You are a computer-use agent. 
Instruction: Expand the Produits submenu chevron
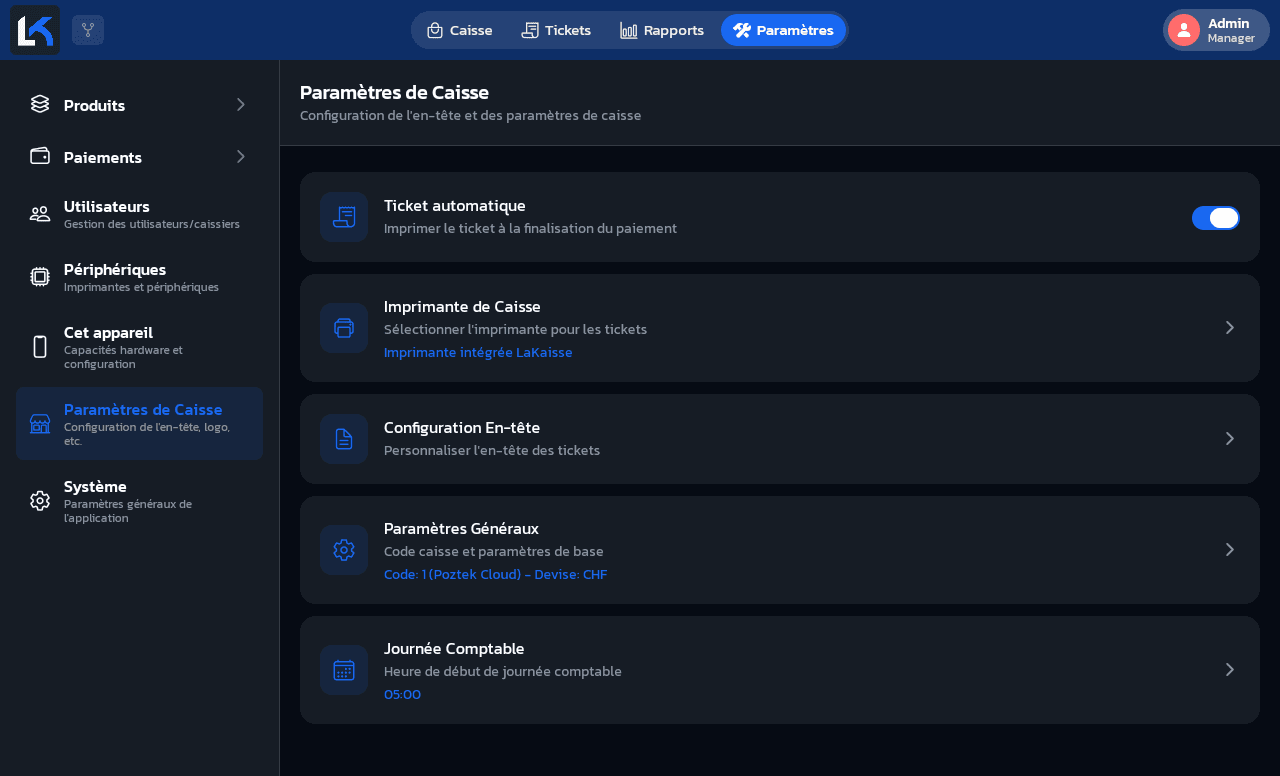tap(240, 104)
